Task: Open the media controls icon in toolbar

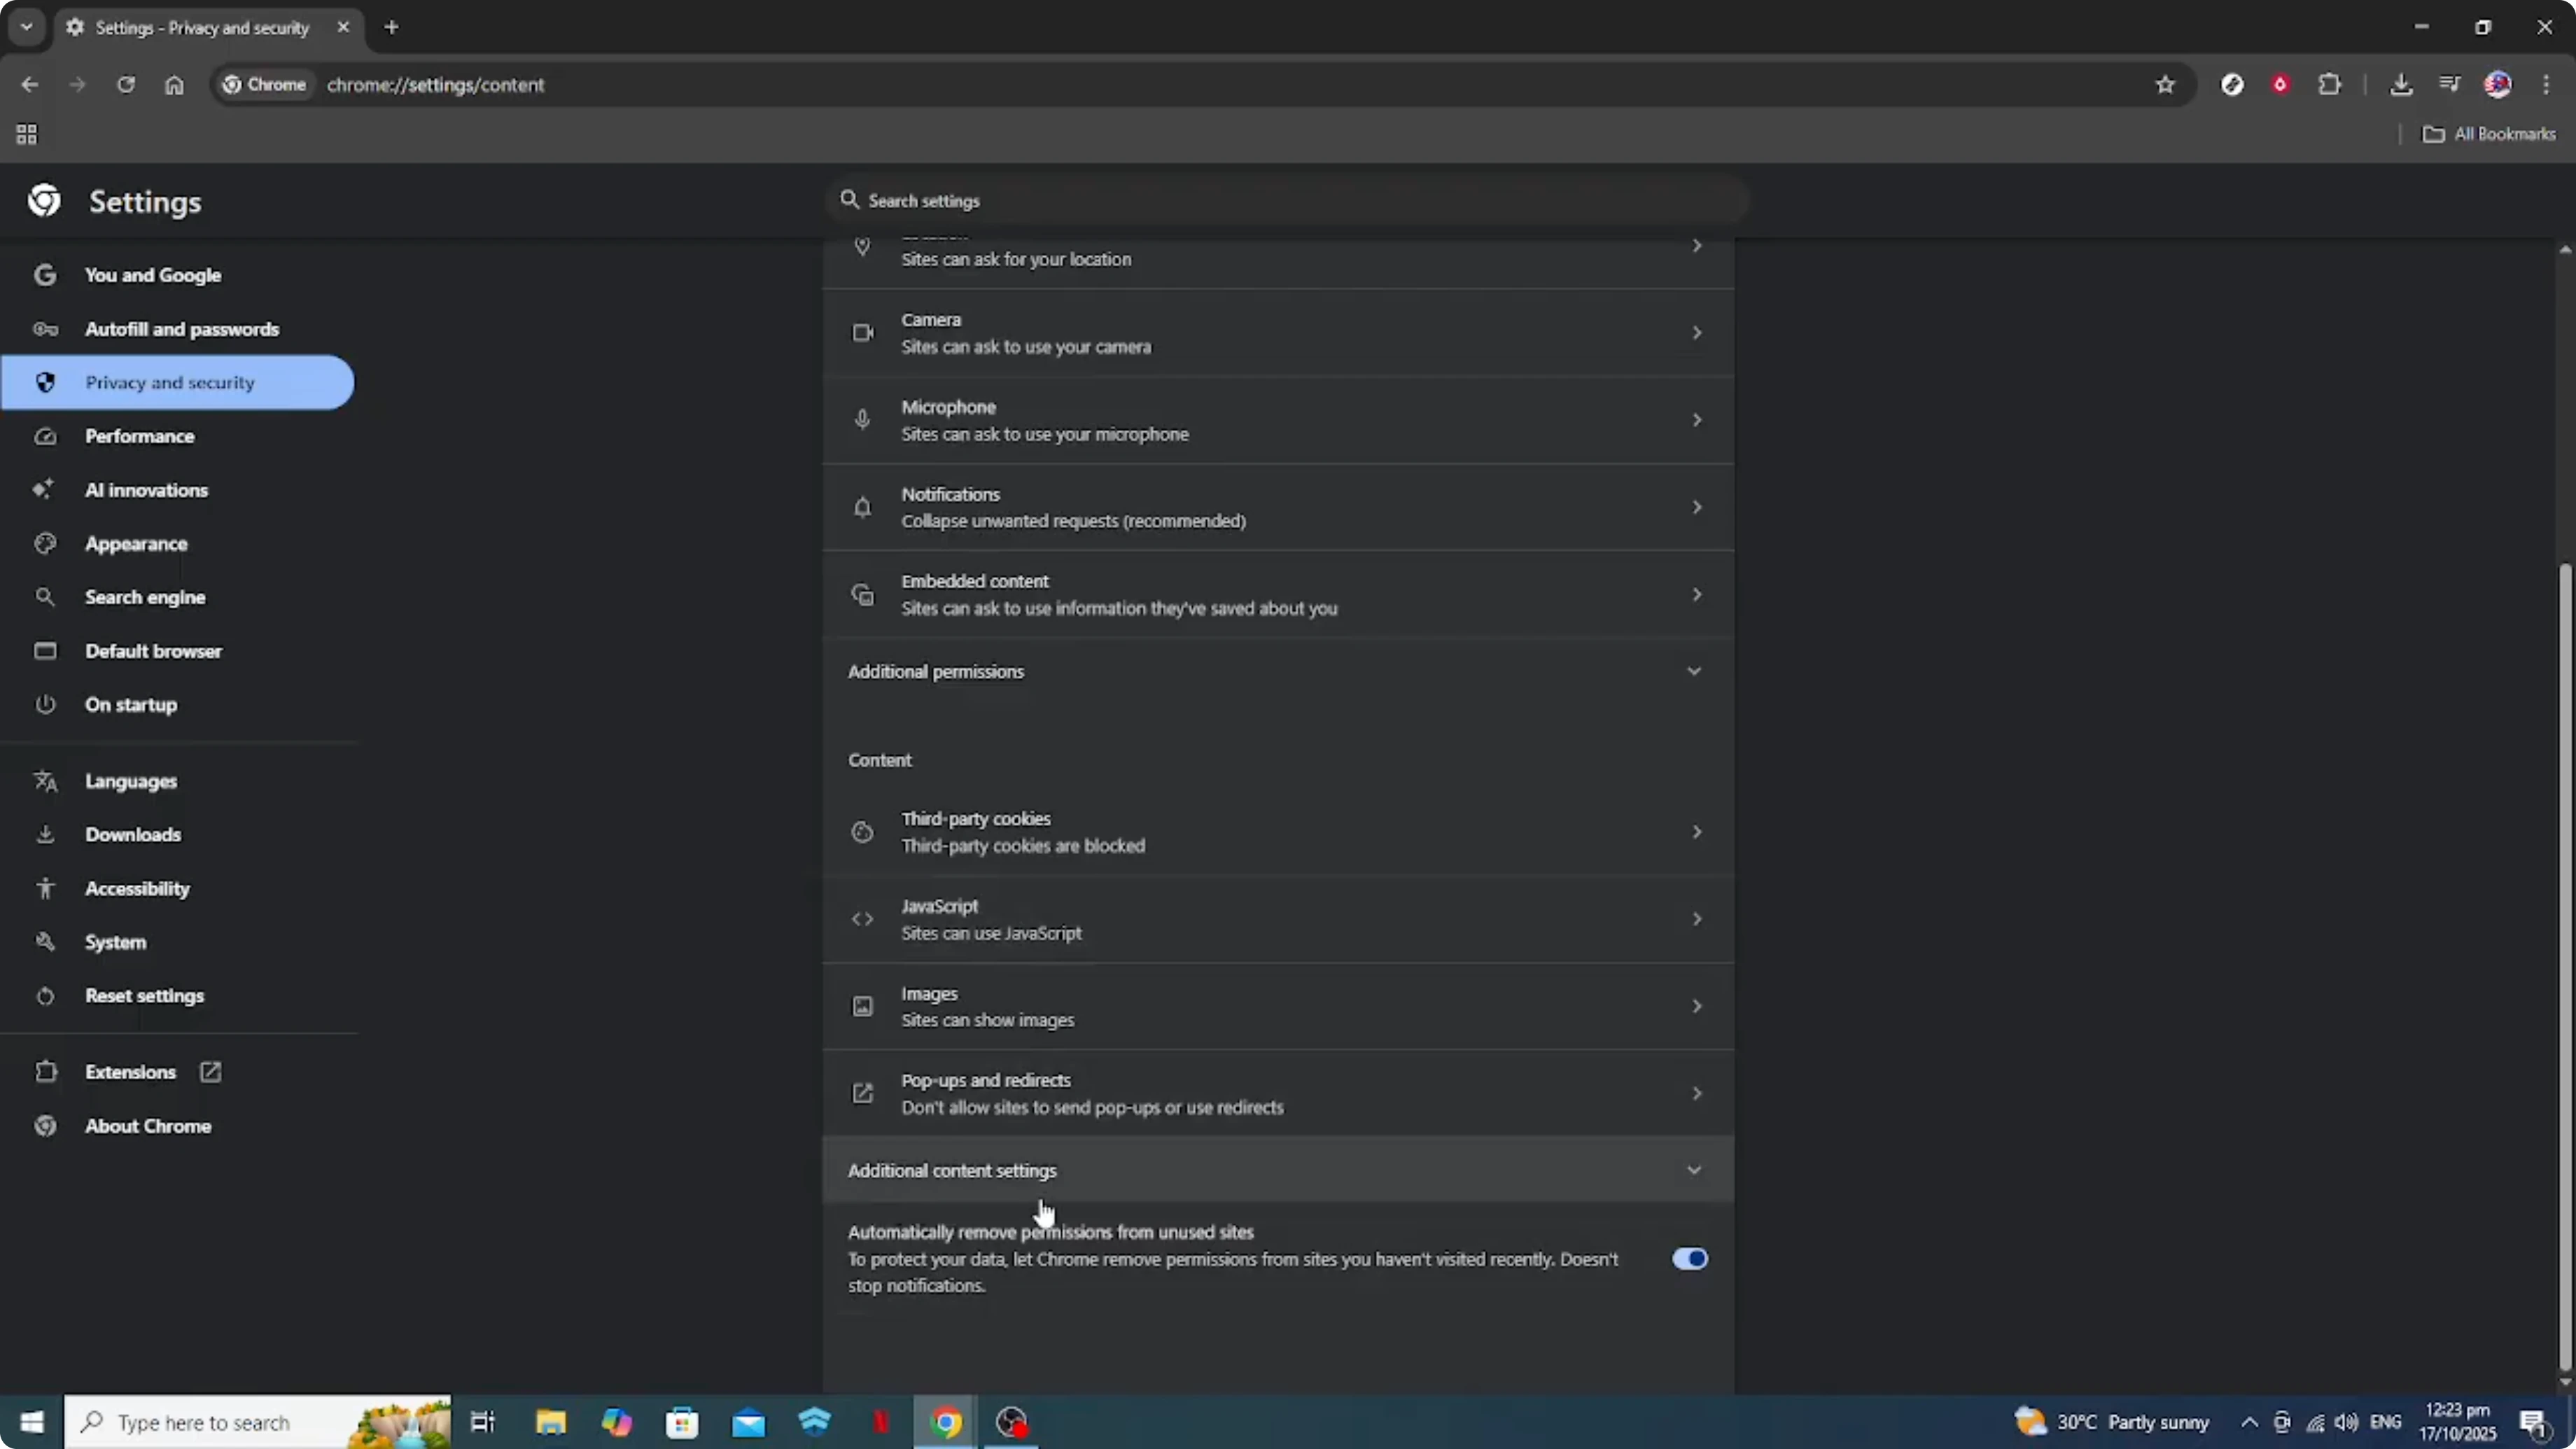Action: pyautogui.click(x=2449, y=85)
